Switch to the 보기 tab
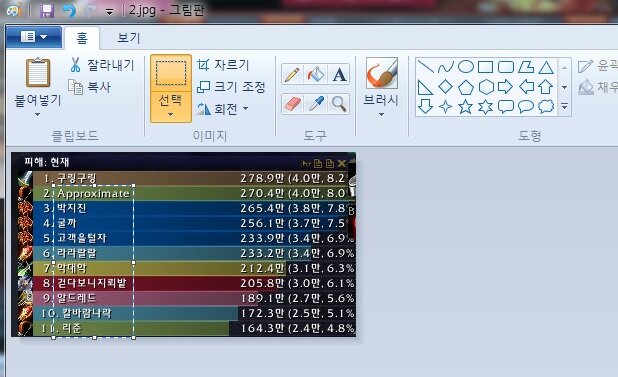This screenshot has height=377, width=618. point(128,38)
